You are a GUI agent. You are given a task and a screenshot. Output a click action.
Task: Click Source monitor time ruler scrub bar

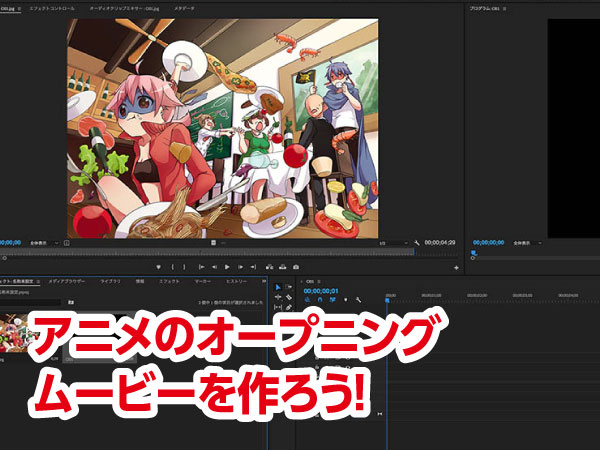(x=207, y=251)
